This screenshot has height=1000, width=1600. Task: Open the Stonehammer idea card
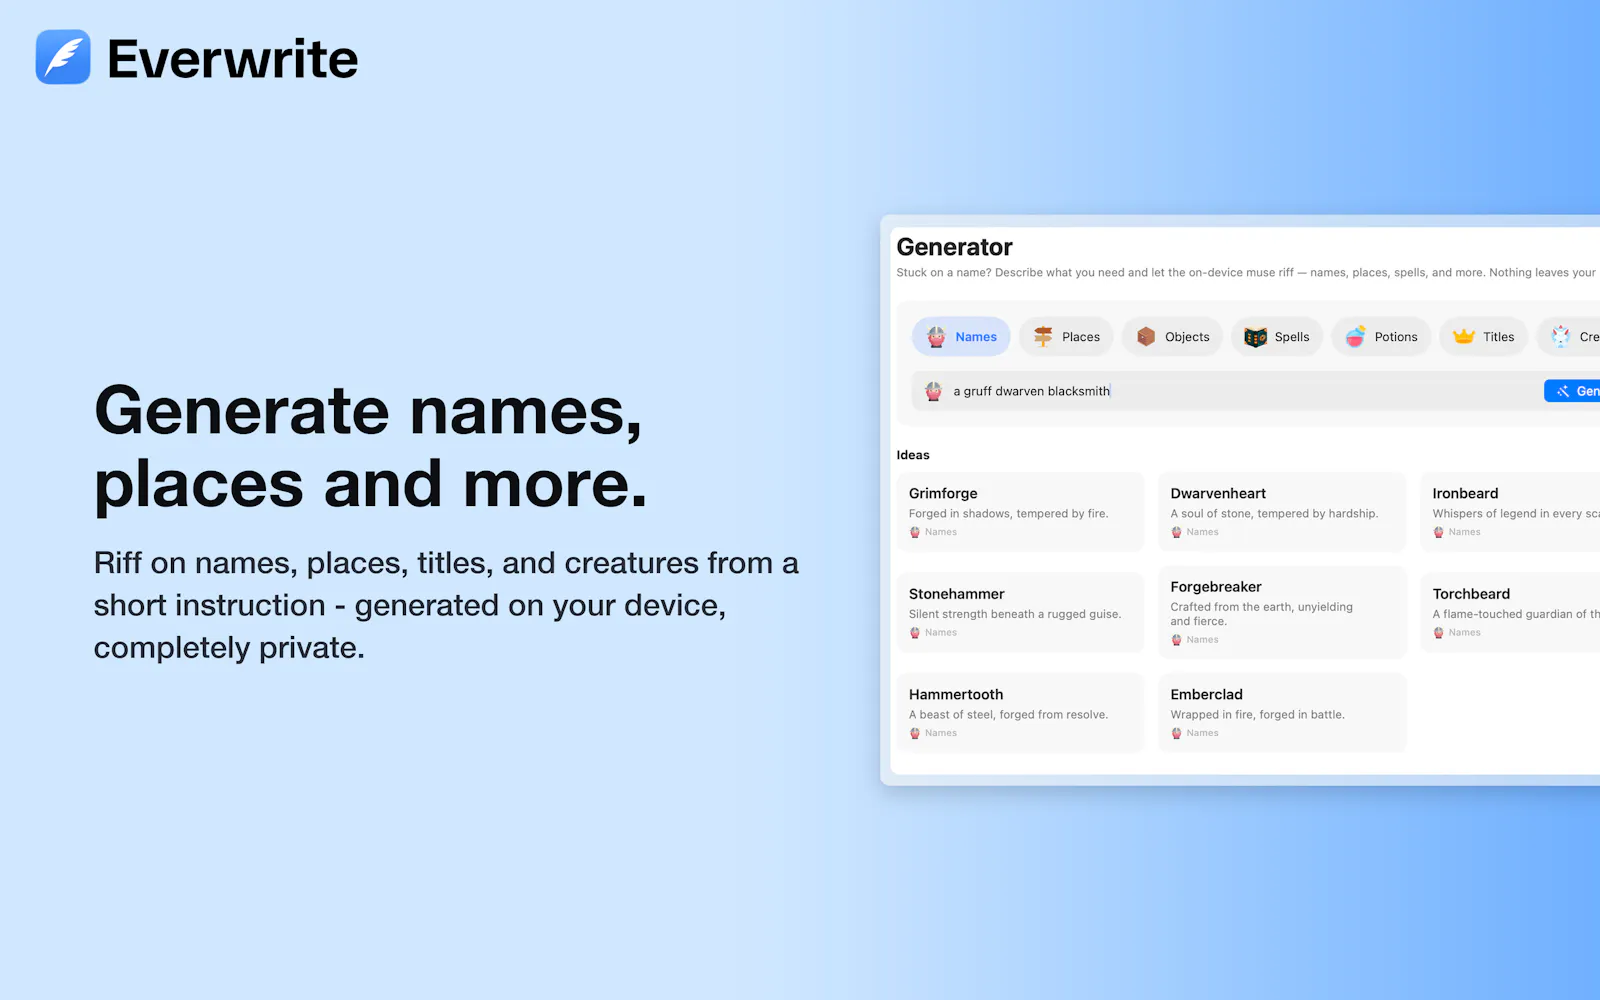point(1020,612)
